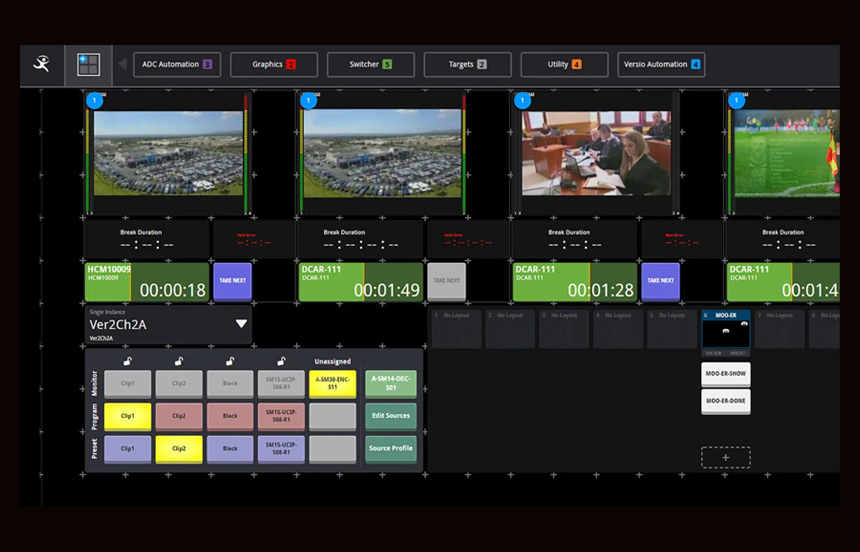Select the soccer field video preview

[x=787, y=153]
